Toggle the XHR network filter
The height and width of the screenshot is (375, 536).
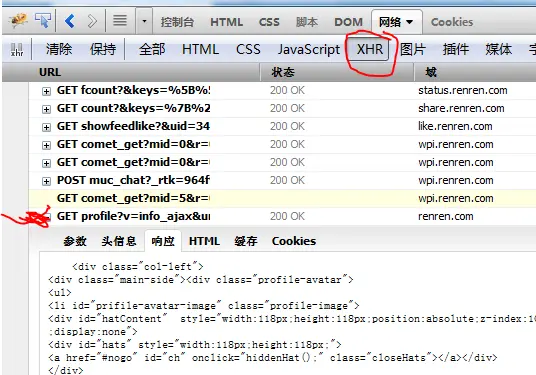point(370,49)
